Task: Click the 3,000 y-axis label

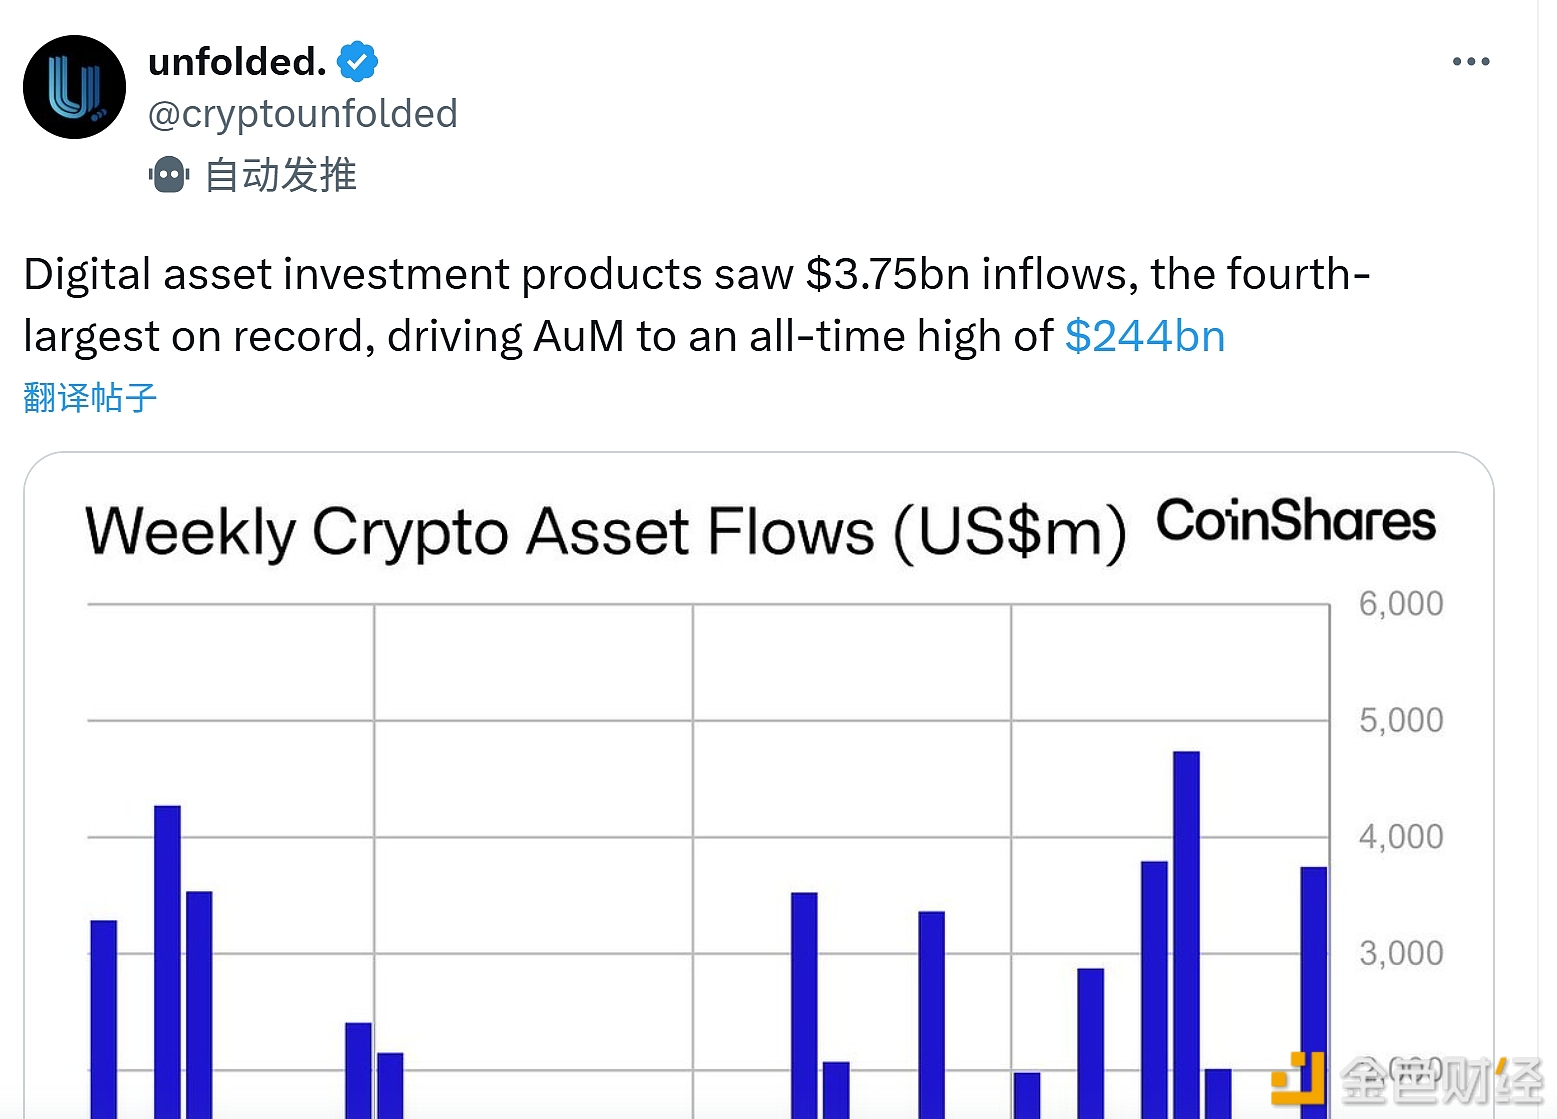Action: (1400, 954)
